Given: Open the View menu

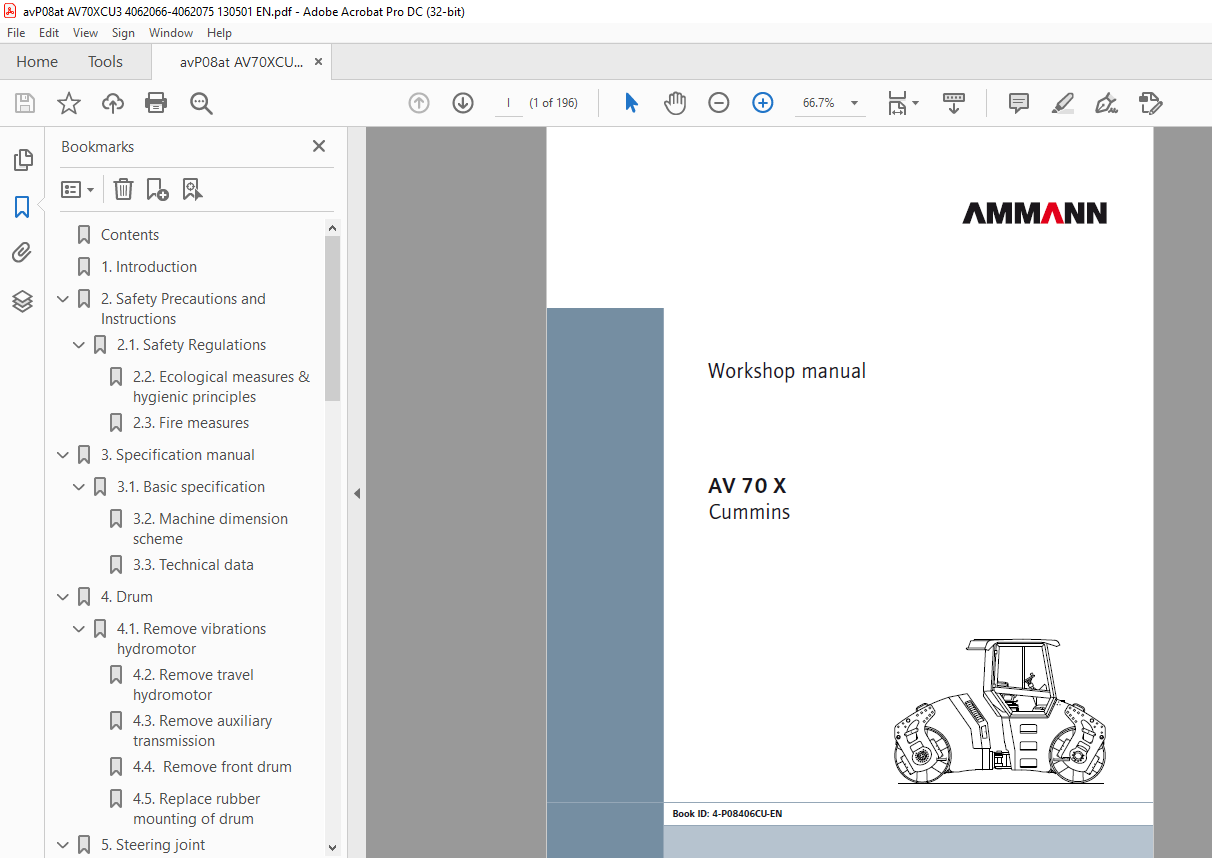Looking at the screenshot, I should (85, 33).
